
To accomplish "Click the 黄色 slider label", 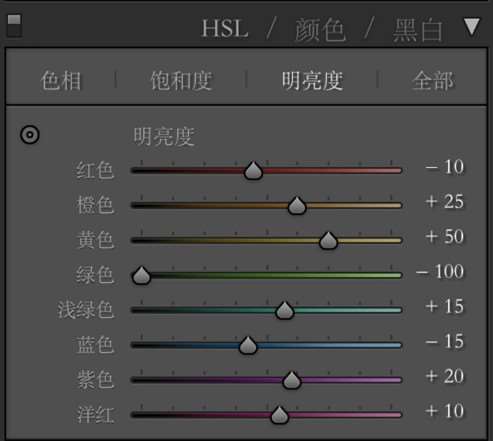I will point(95,240).
